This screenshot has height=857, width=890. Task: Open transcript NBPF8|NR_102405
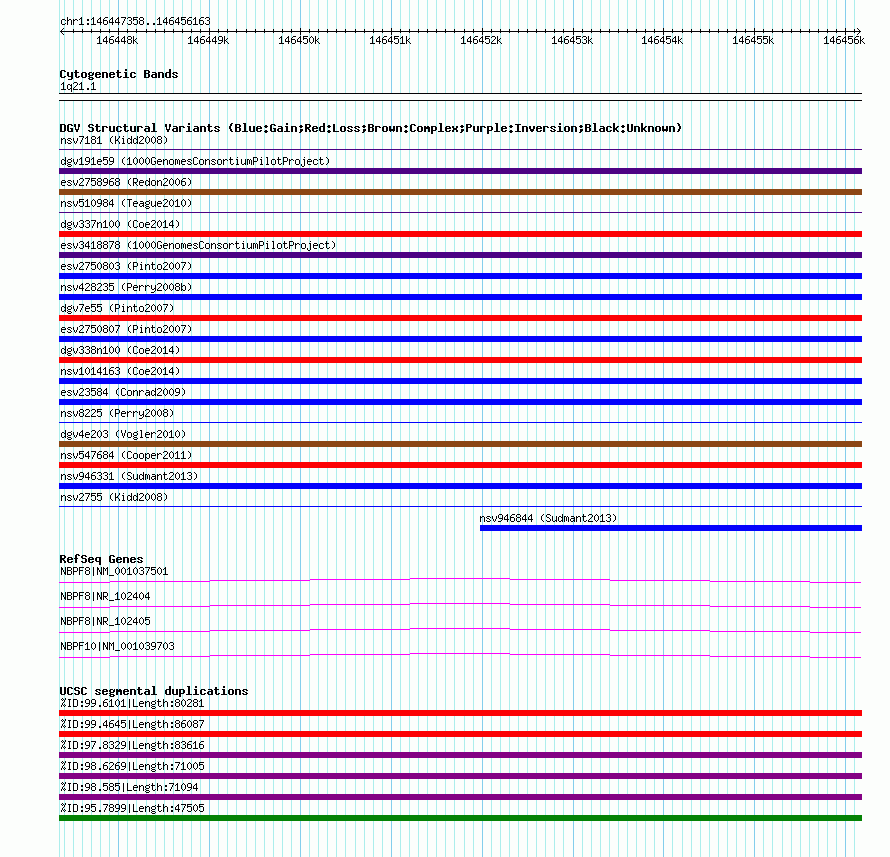pyautogui.click(x=105, y=621)
